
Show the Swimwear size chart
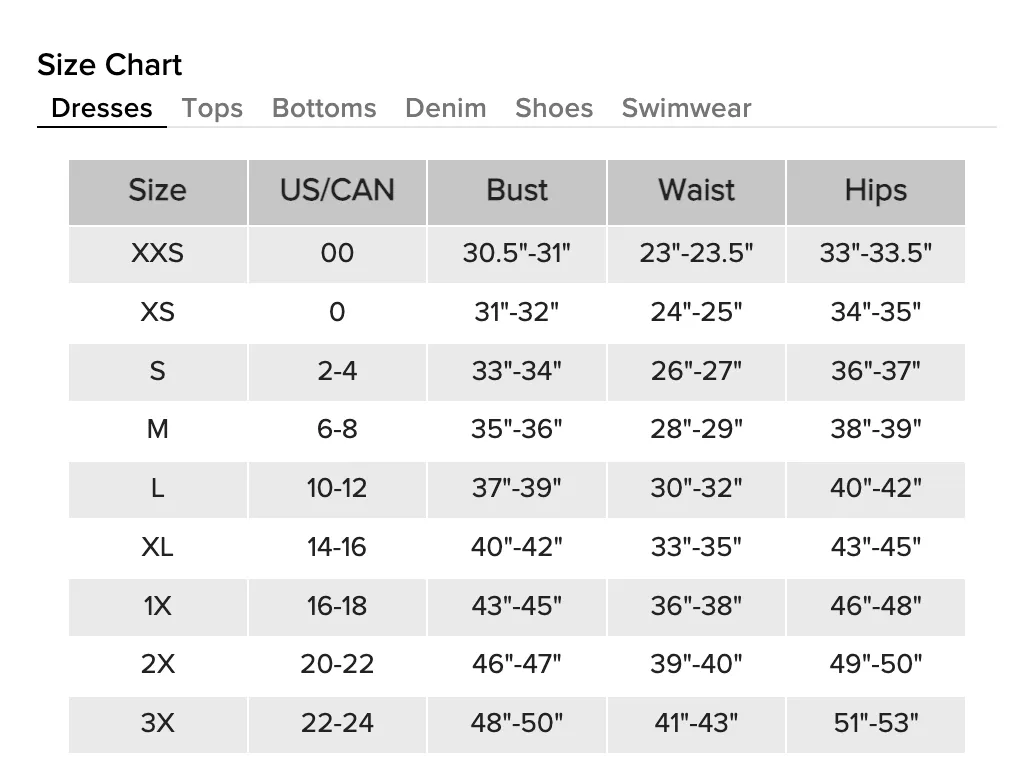[x=687, y=108]
